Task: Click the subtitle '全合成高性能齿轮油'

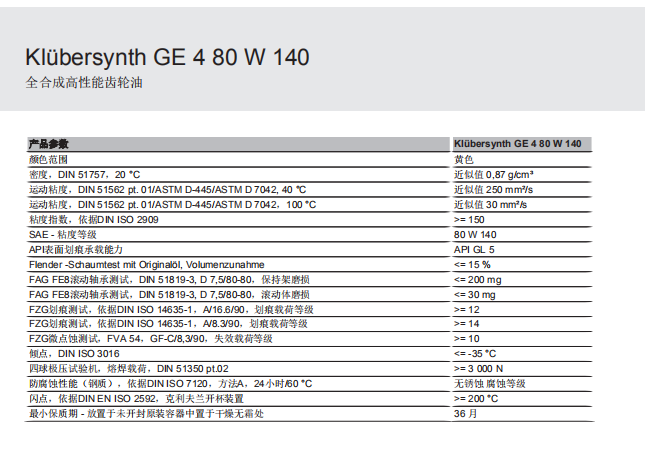Action: (84, 82)
